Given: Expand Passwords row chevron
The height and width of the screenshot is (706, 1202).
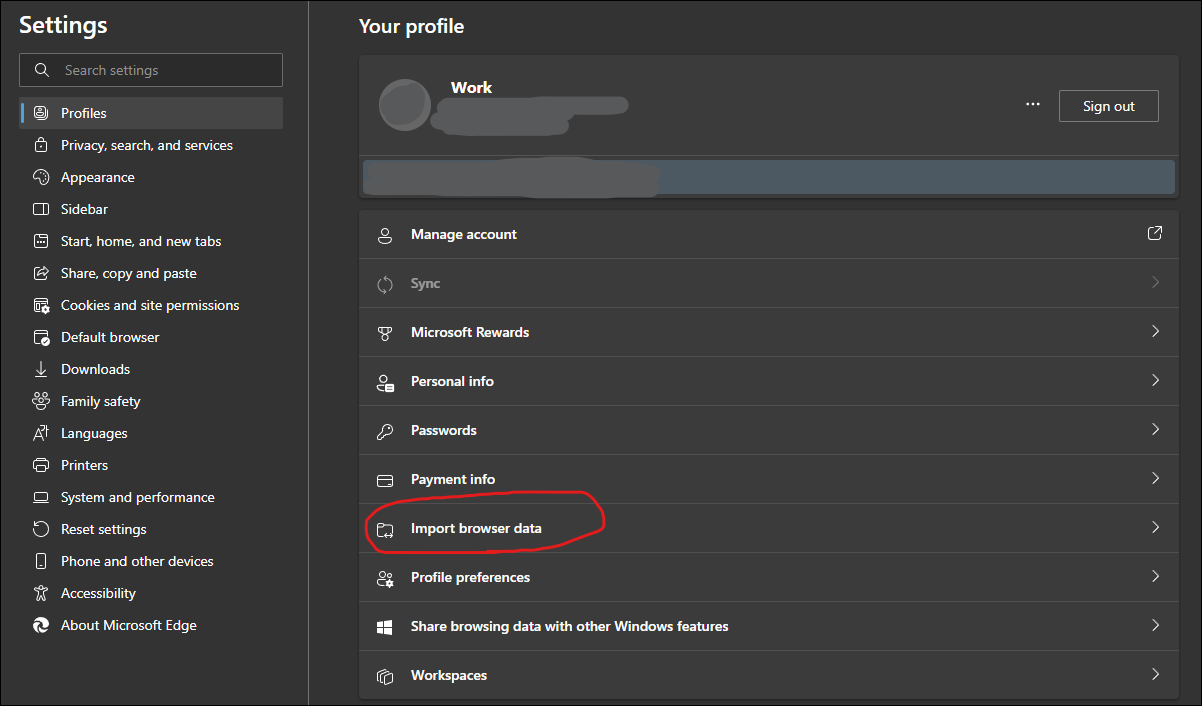Looking at the screenshot, I should (1155, 429).
